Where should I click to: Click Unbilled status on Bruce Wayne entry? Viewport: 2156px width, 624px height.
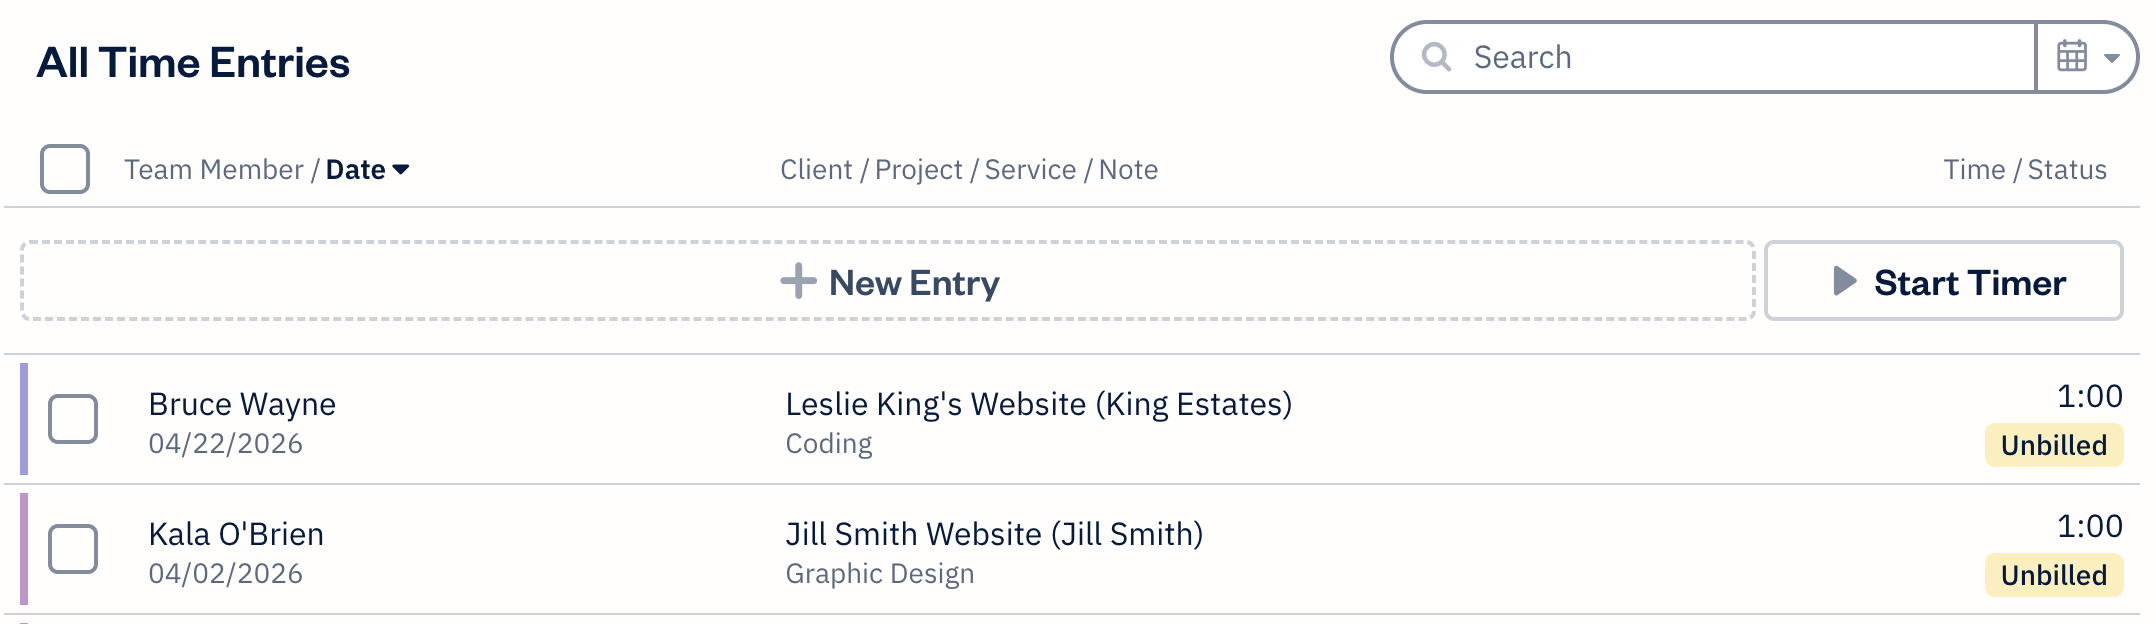coord(2053,445)
